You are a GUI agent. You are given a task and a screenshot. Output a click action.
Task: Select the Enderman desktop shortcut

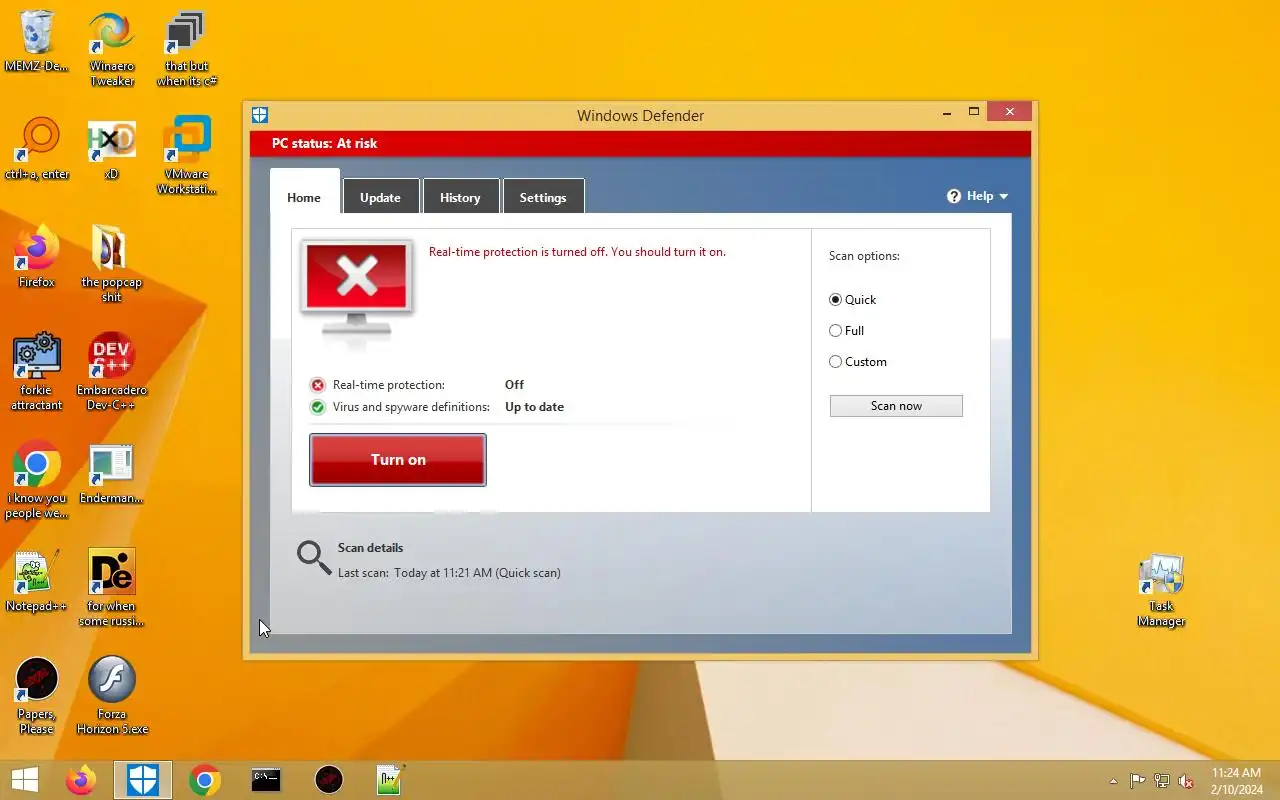coord(111,473)
